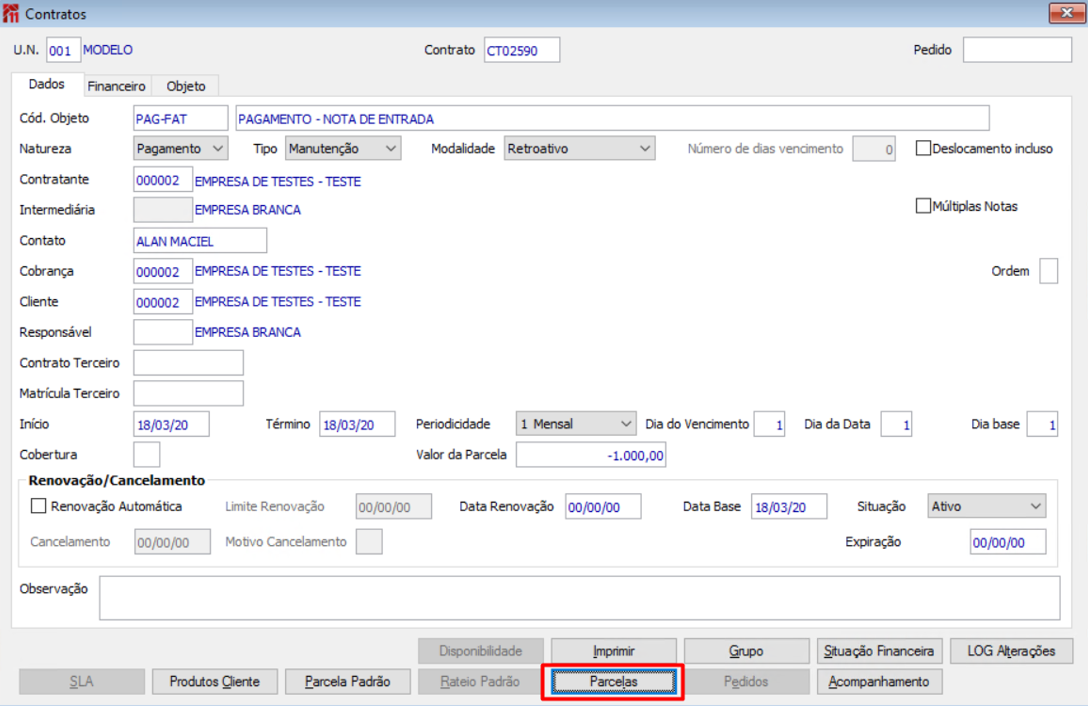Click the Limite Renovação date field

click(393, 507)
